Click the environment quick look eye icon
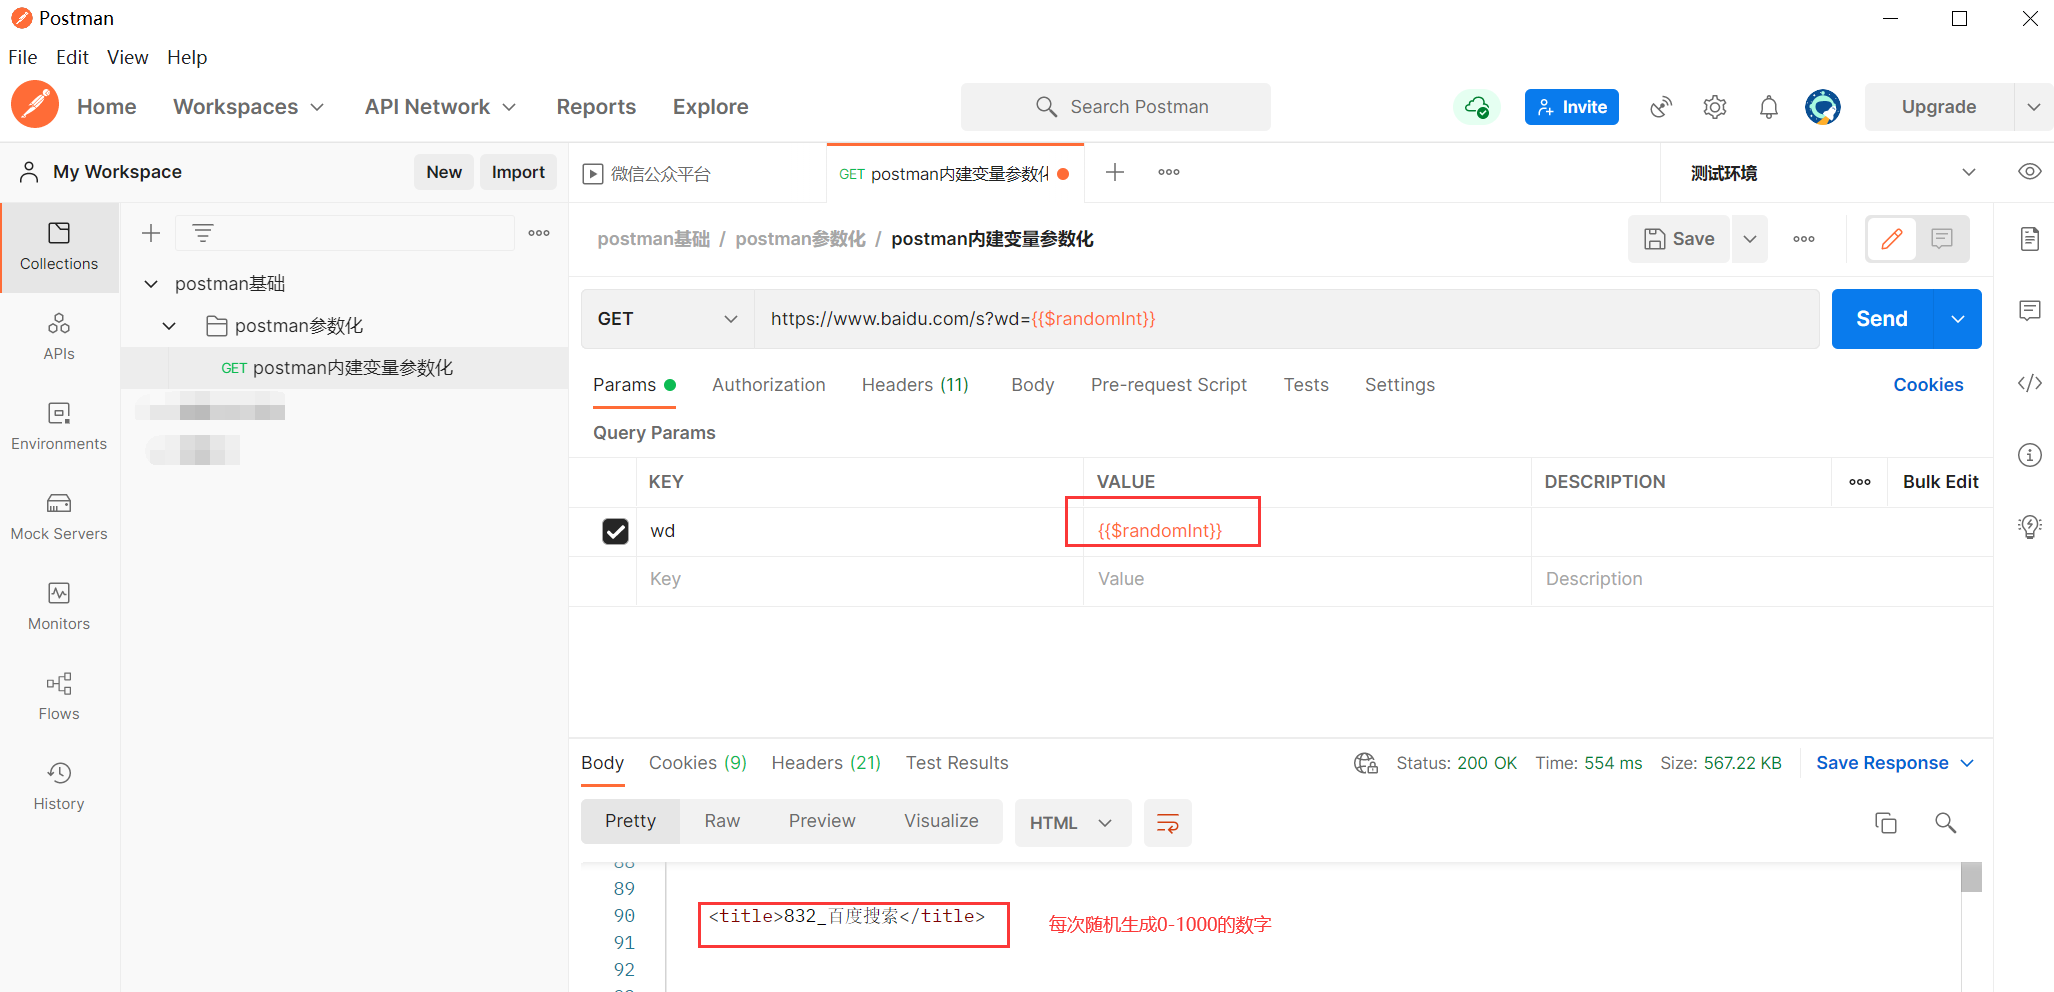 click(2029, 172)
